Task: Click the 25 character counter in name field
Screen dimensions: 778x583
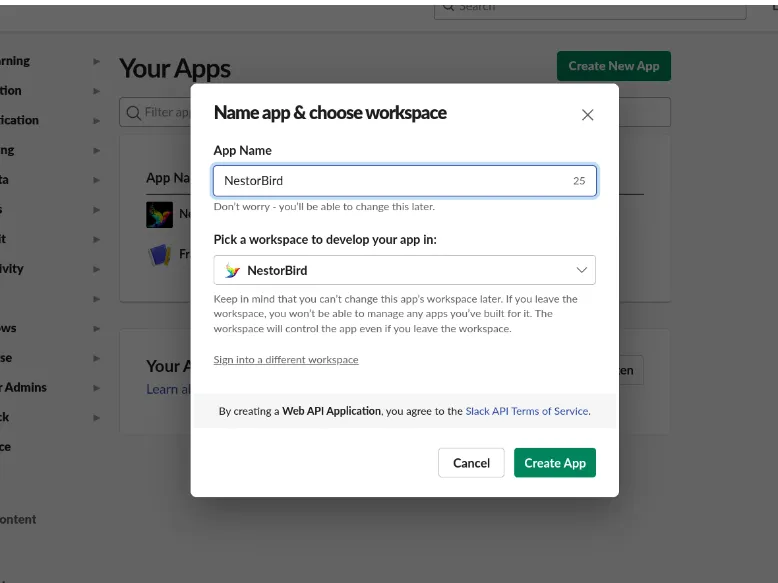Action: pos(579,181)
